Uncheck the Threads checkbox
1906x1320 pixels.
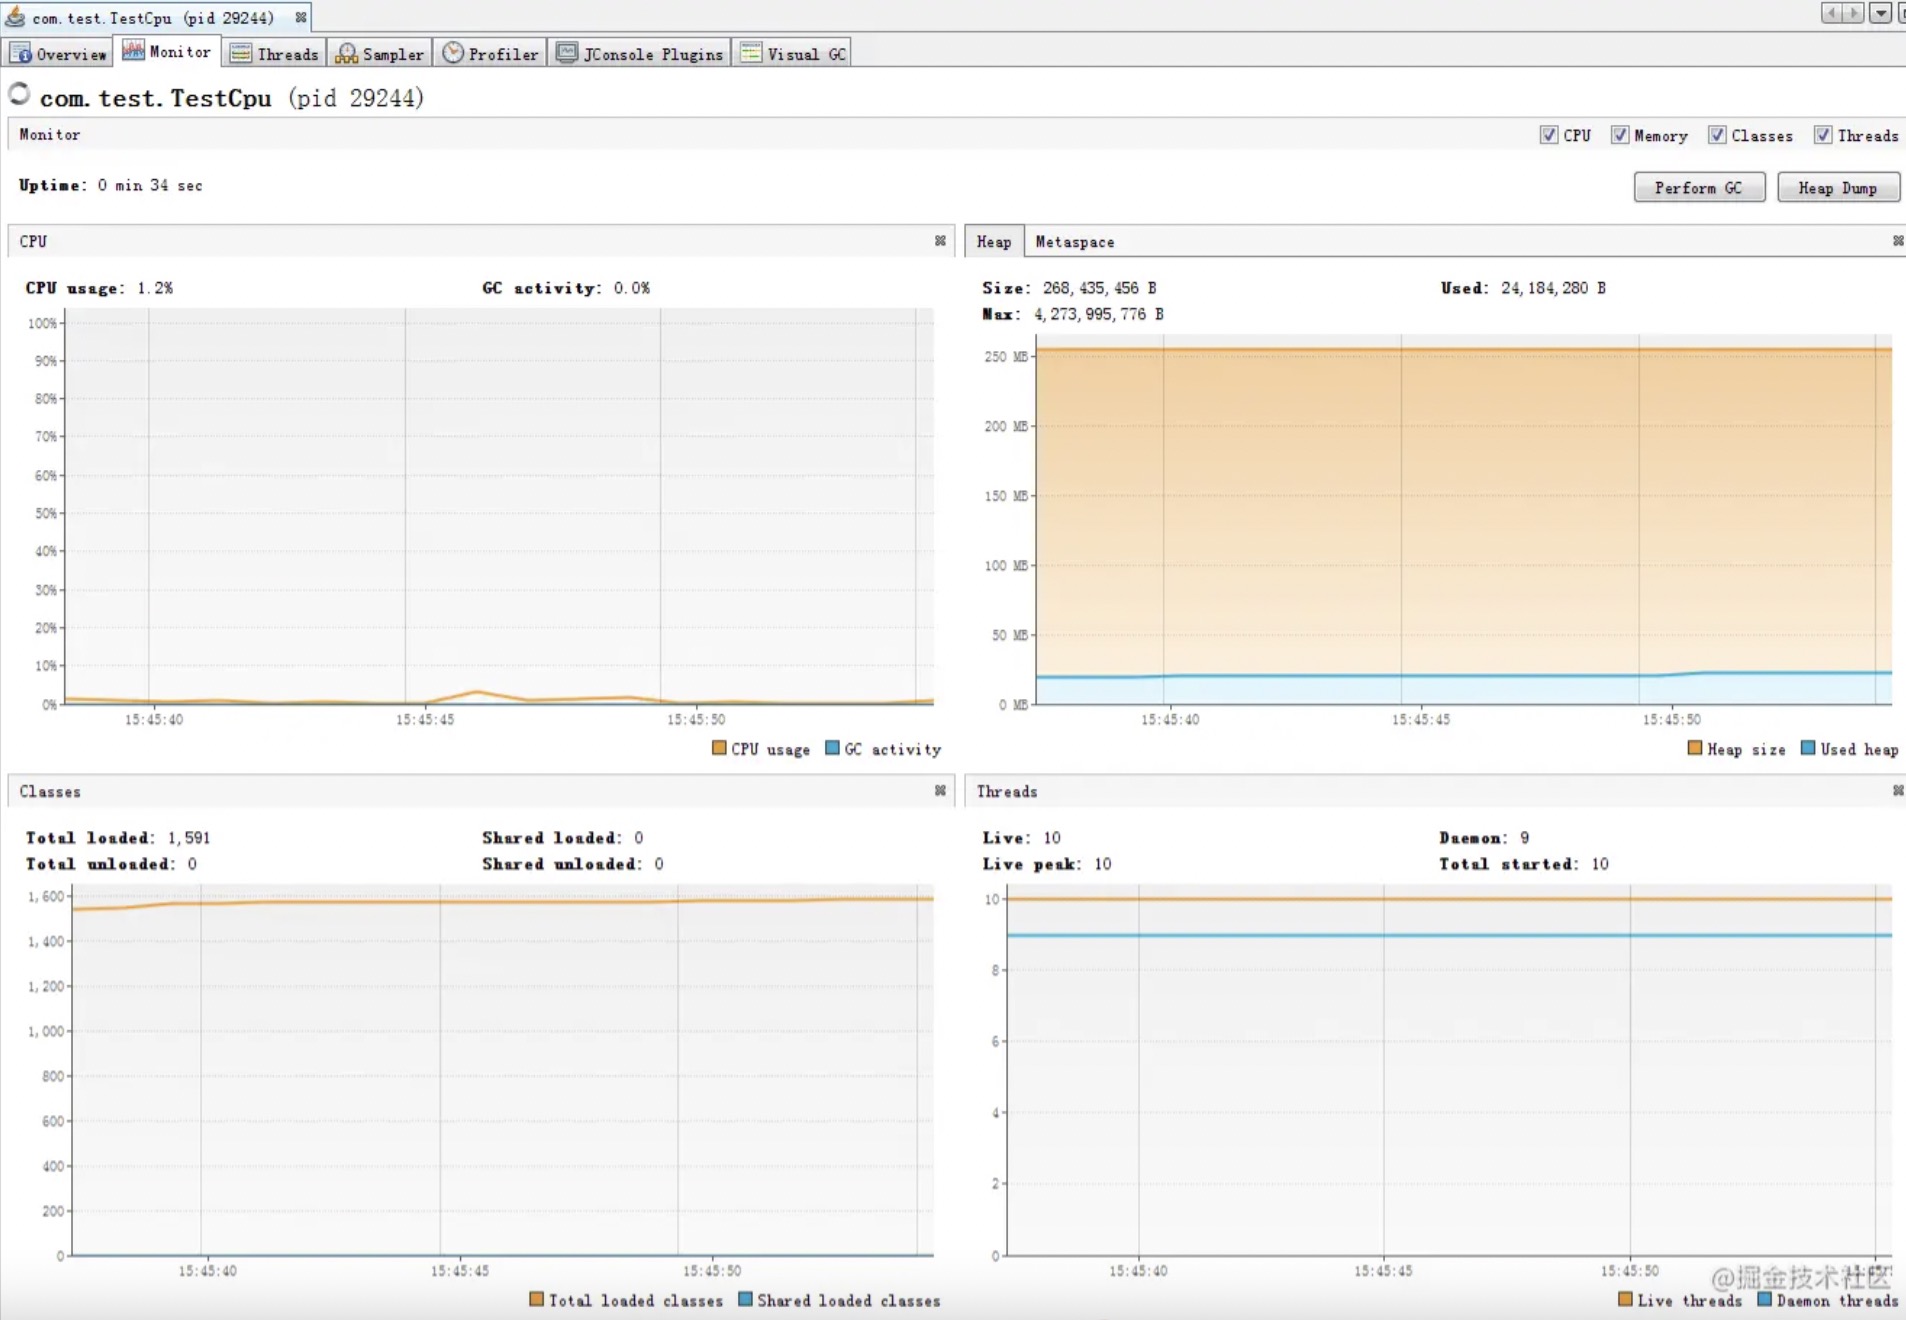(x=1823, y=135)
